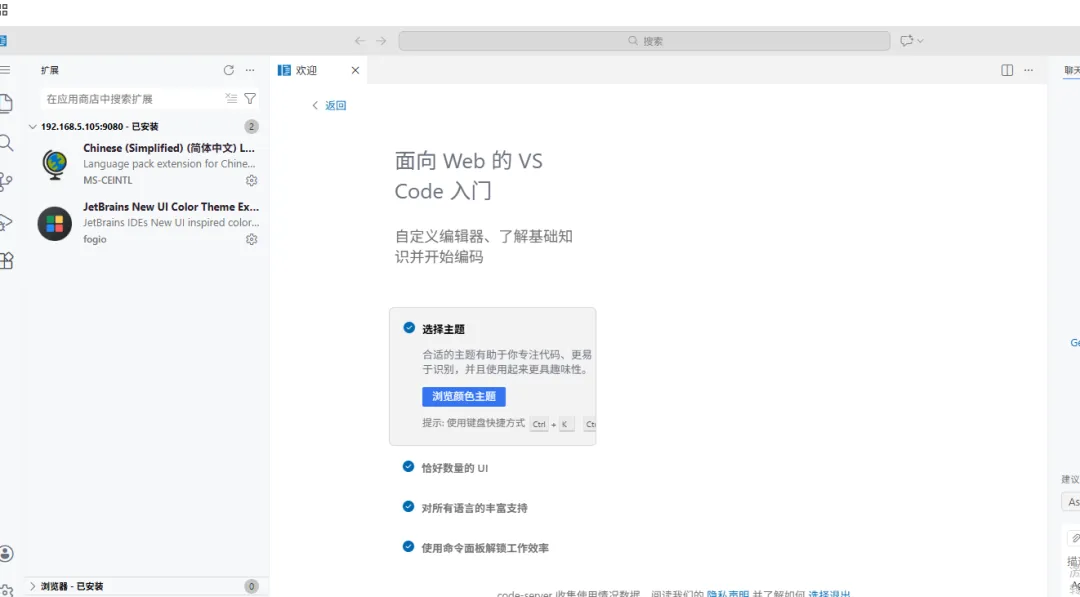1080x597 pixels.
Task: Open settings gear for JetBrains theme extension
Action: click(x=251, y=240)
